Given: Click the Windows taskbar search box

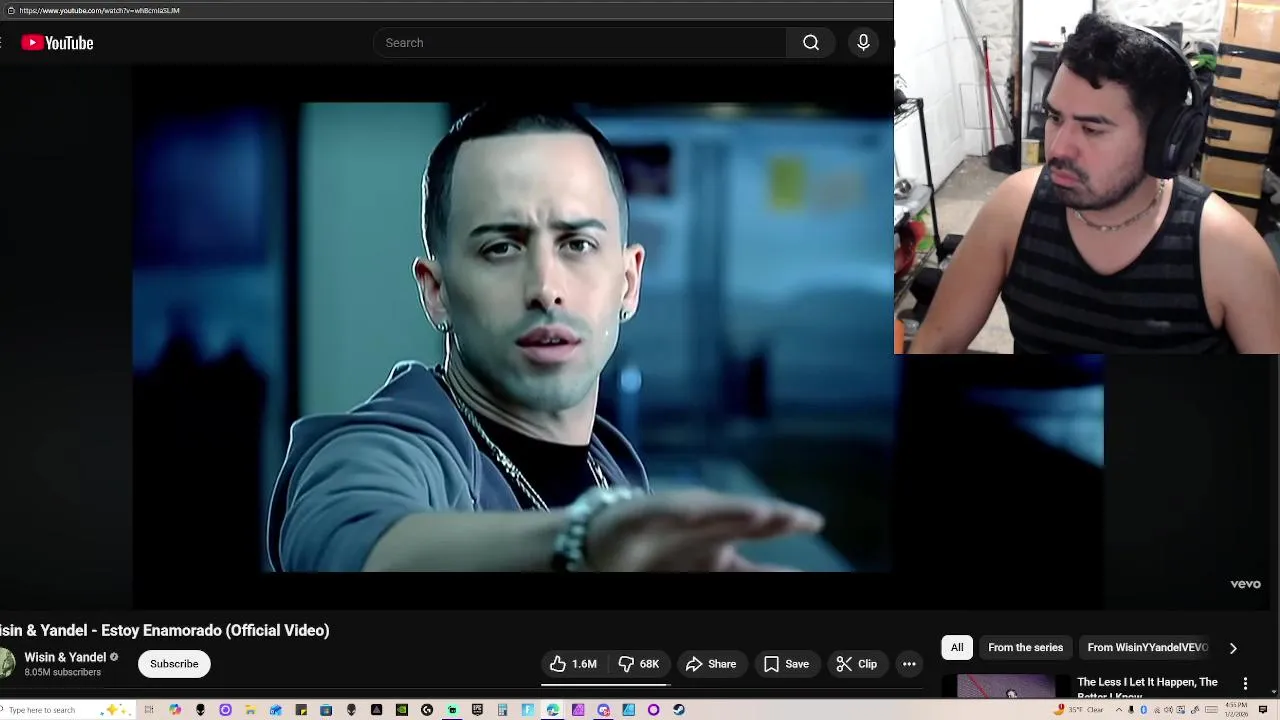Looking at the screenshot, I should coord(65,710).
